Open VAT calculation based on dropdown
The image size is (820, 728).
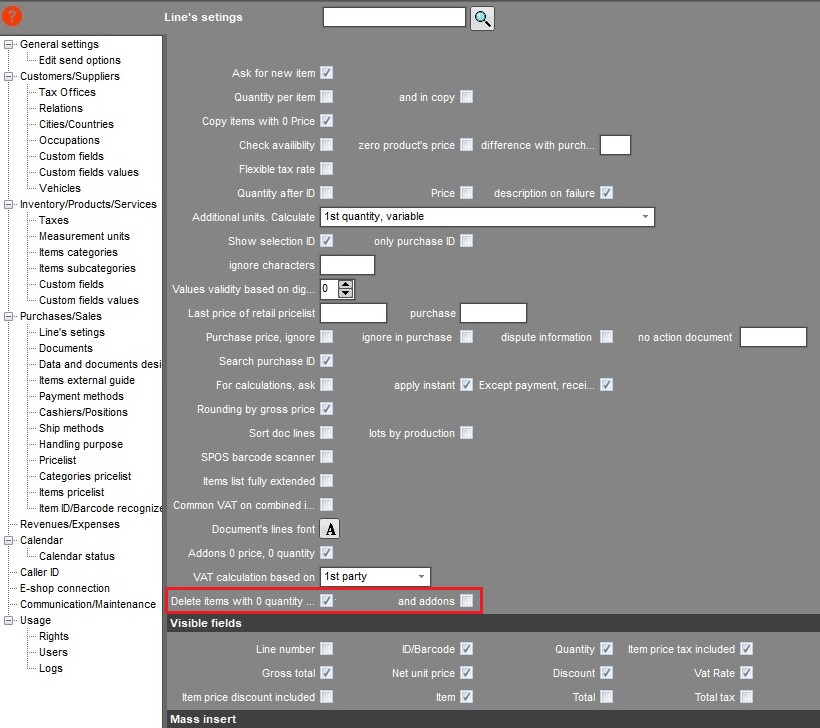(x=375, y=577)
